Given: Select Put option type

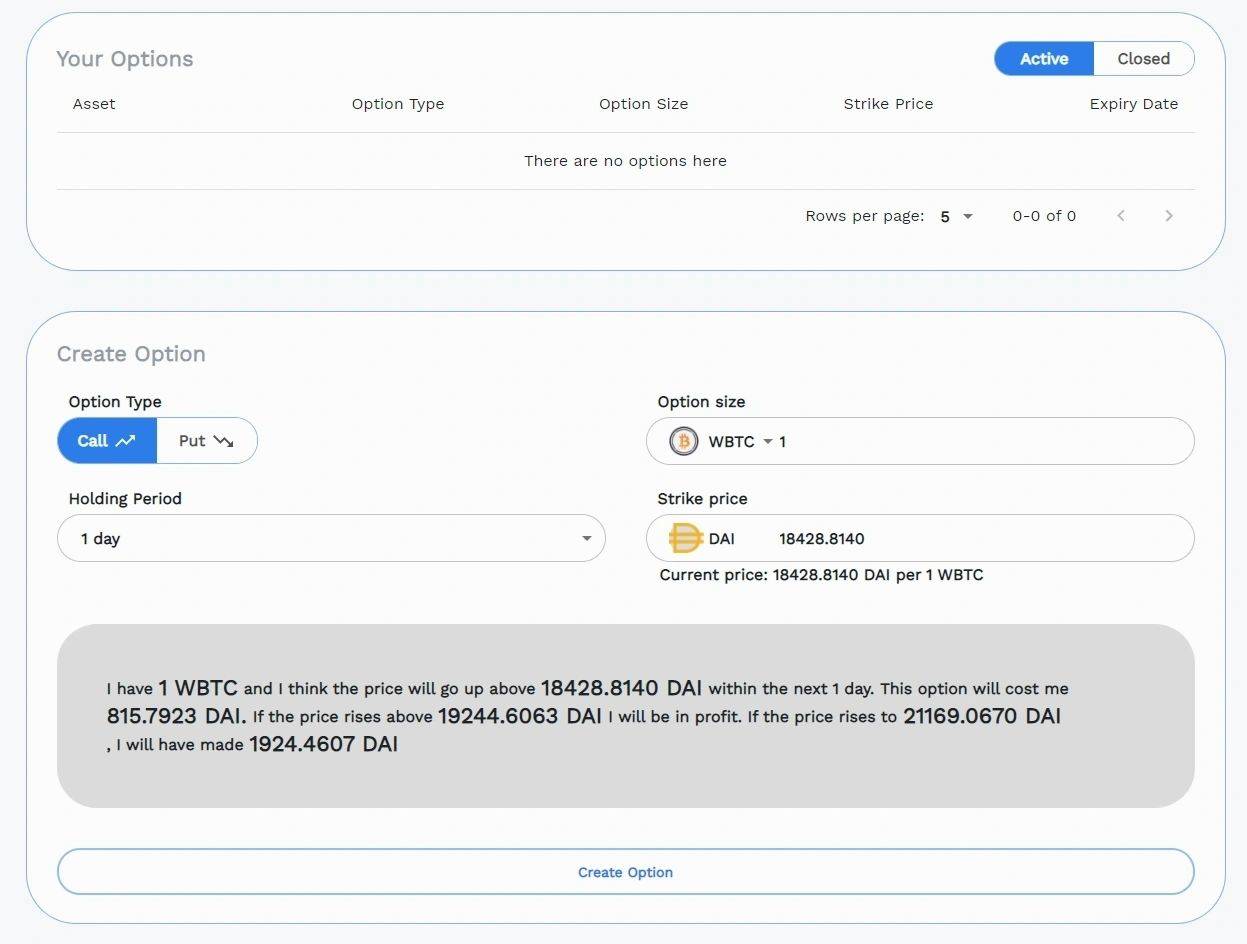Looking at the screenshot, I should [207, 441].
